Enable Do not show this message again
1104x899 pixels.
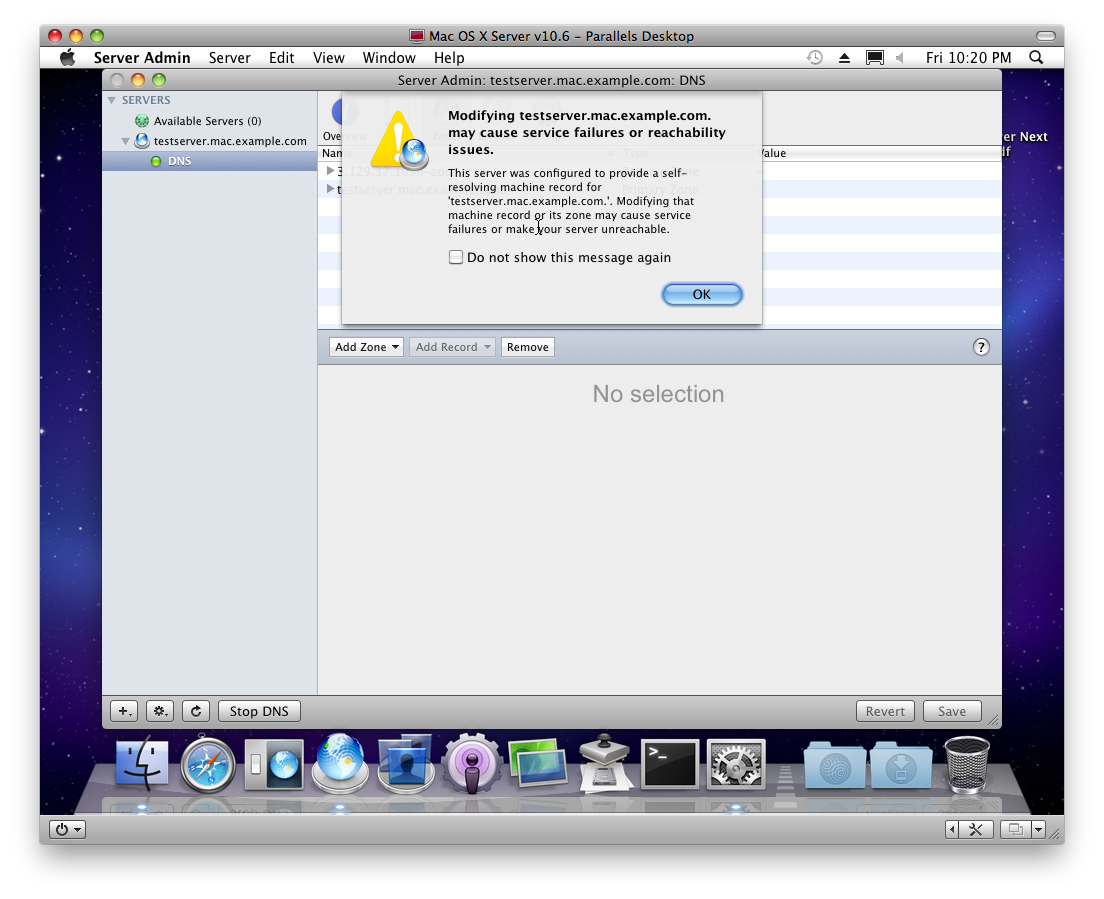(x=456, y=258)
